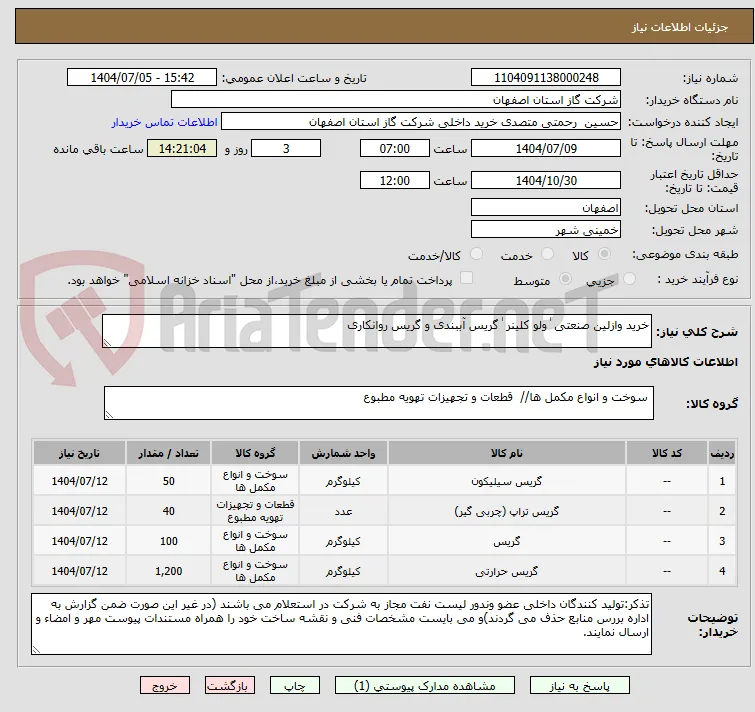This screenshot has height=712, width=755.
Task: Click the تعداد / مقدار column header
Action: (x=169, y=453)
